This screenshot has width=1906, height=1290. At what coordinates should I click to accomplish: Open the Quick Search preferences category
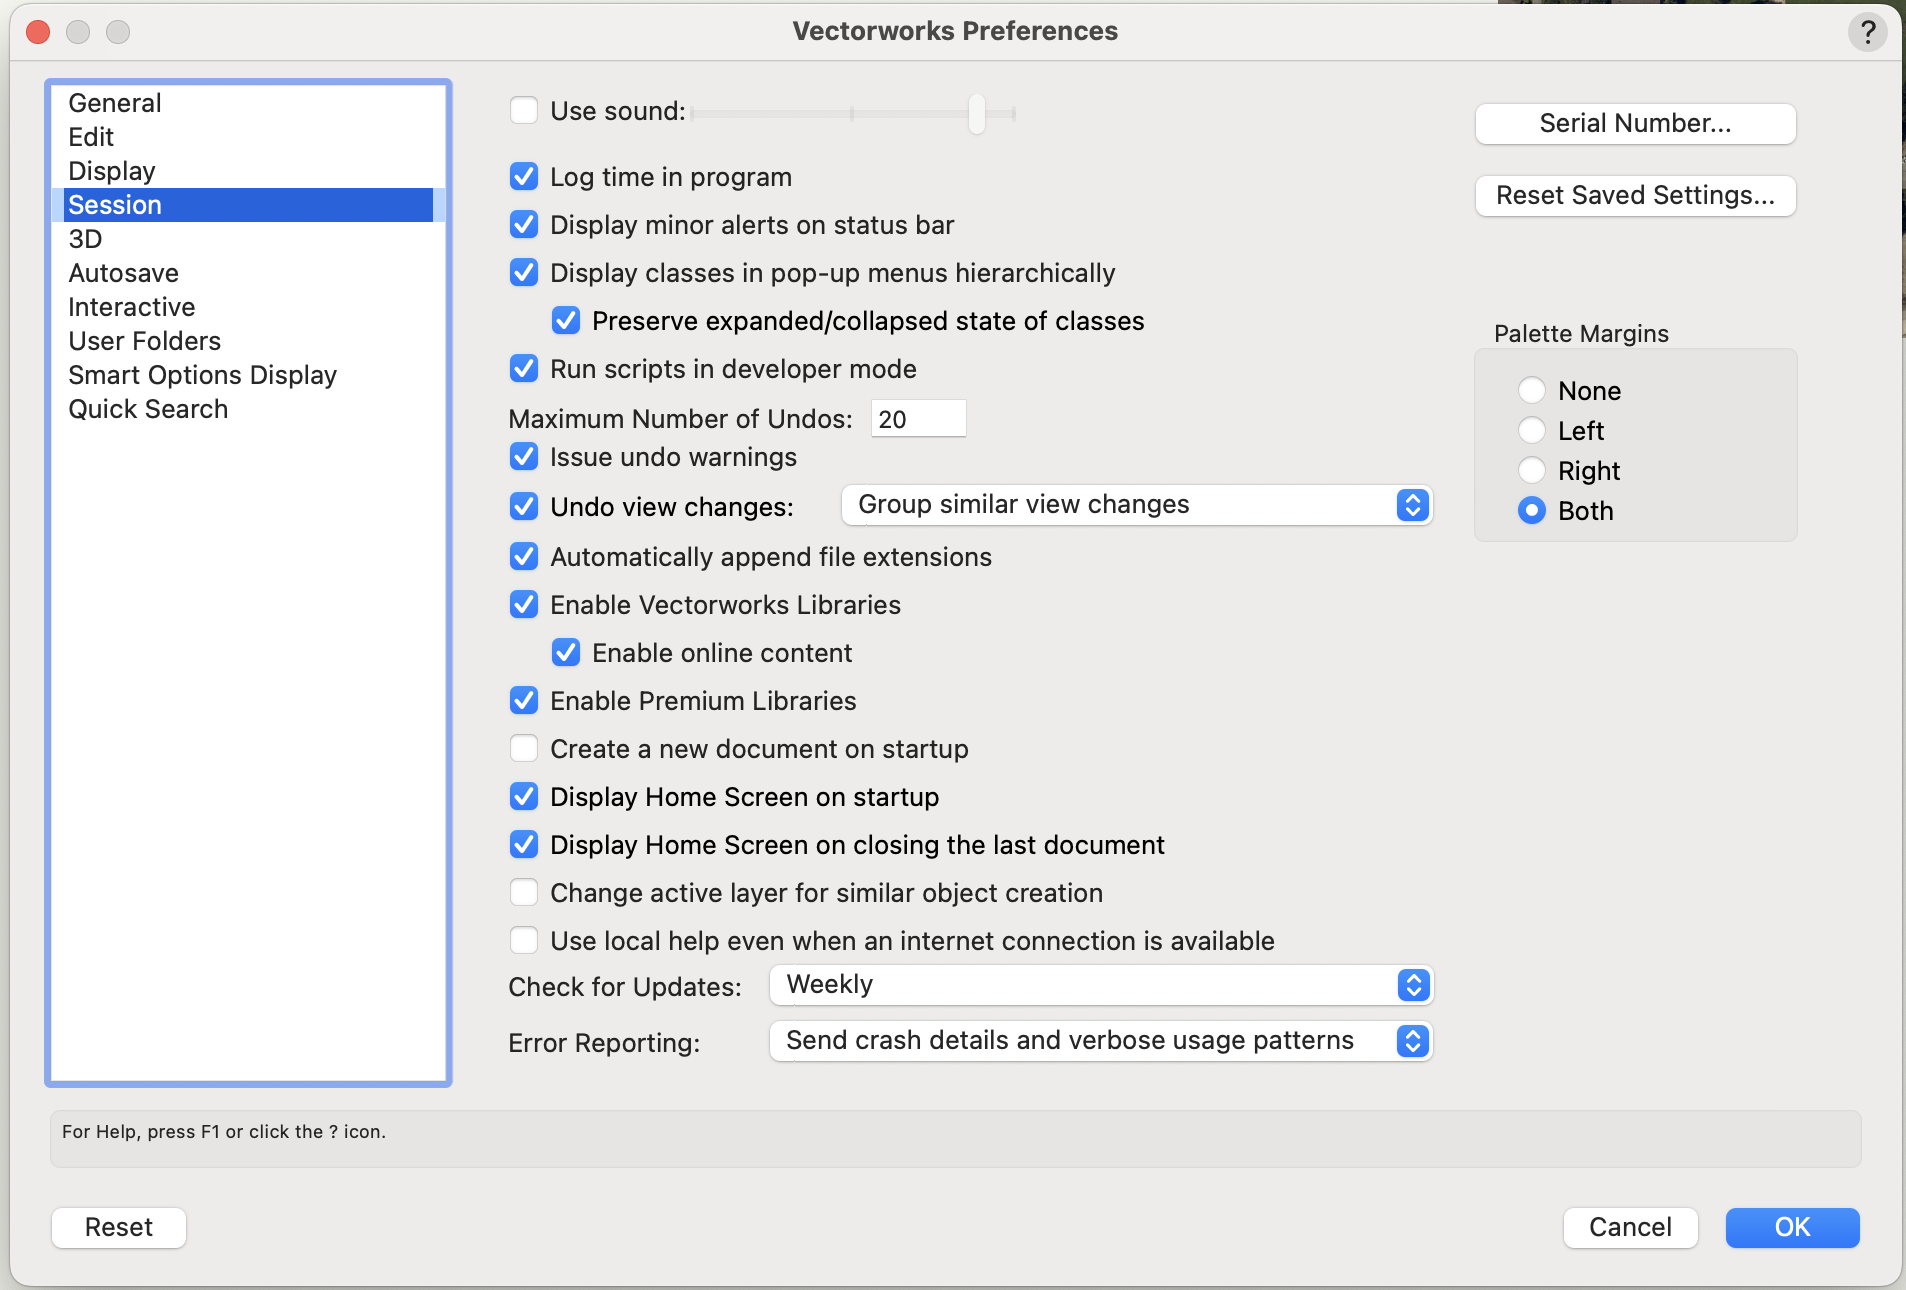click(x=148, y=409)
